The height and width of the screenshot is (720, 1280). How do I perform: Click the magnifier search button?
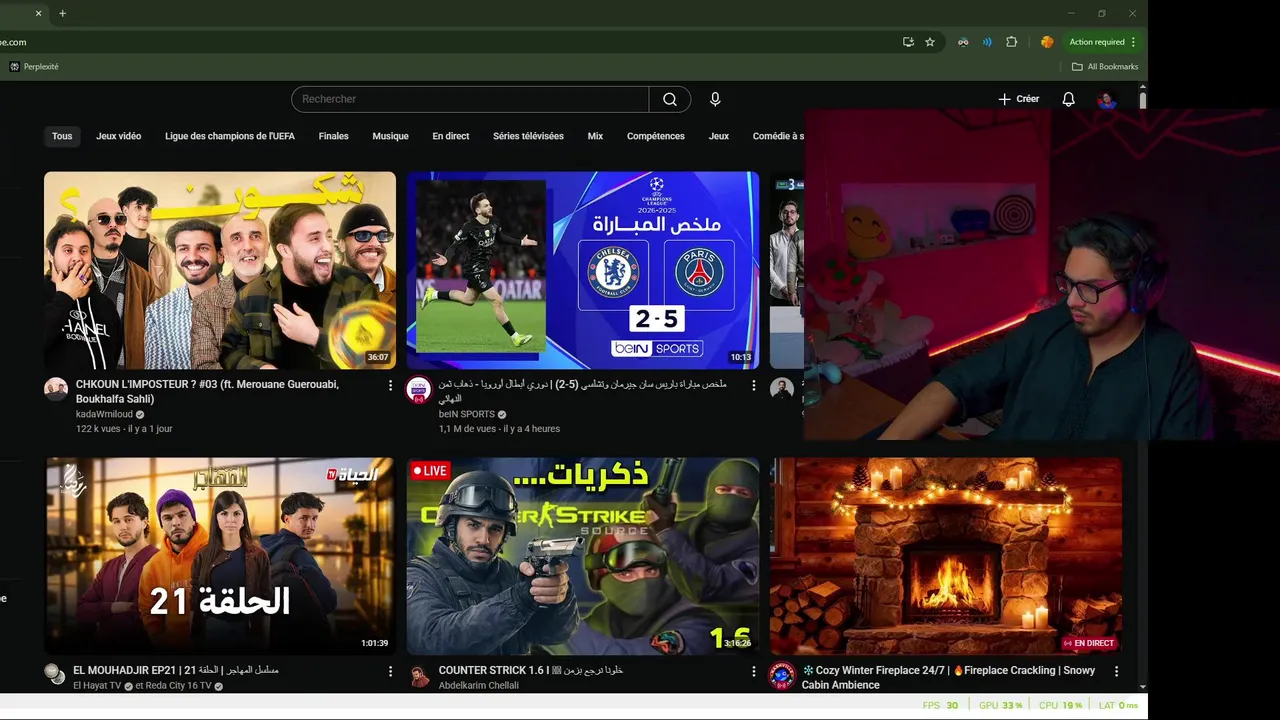tap(670, 99)
